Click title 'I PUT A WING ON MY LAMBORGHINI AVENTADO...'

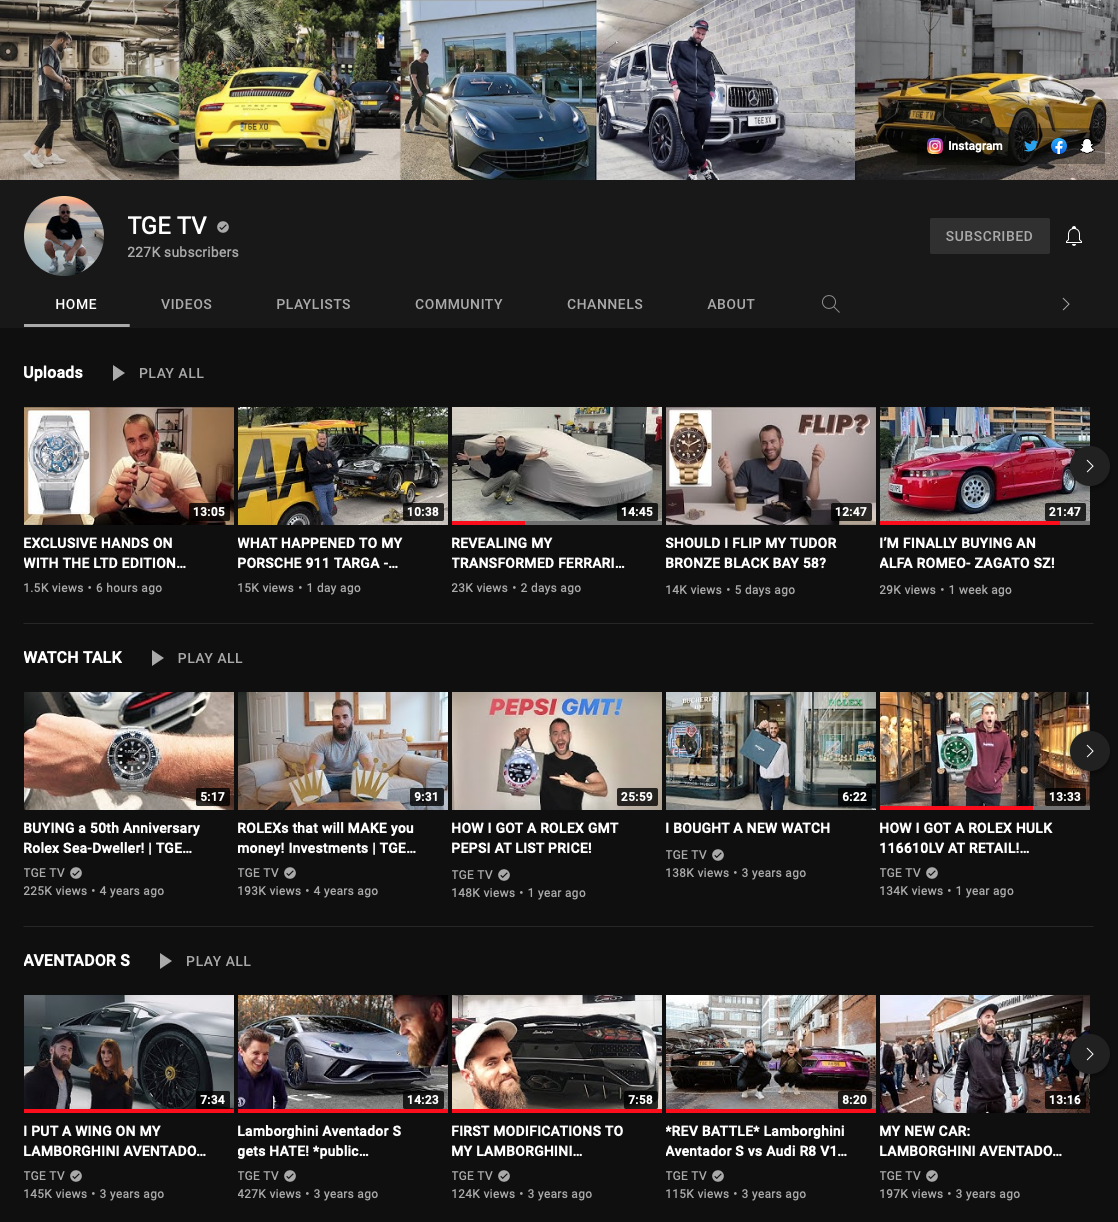pyautogui.click(x=115, y=1141)
